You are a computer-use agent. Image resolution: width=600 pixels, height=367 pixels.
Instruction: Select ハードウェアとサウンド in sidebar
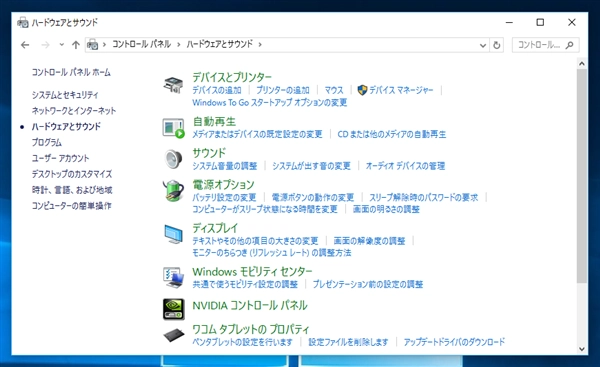[x=66, y=127]
